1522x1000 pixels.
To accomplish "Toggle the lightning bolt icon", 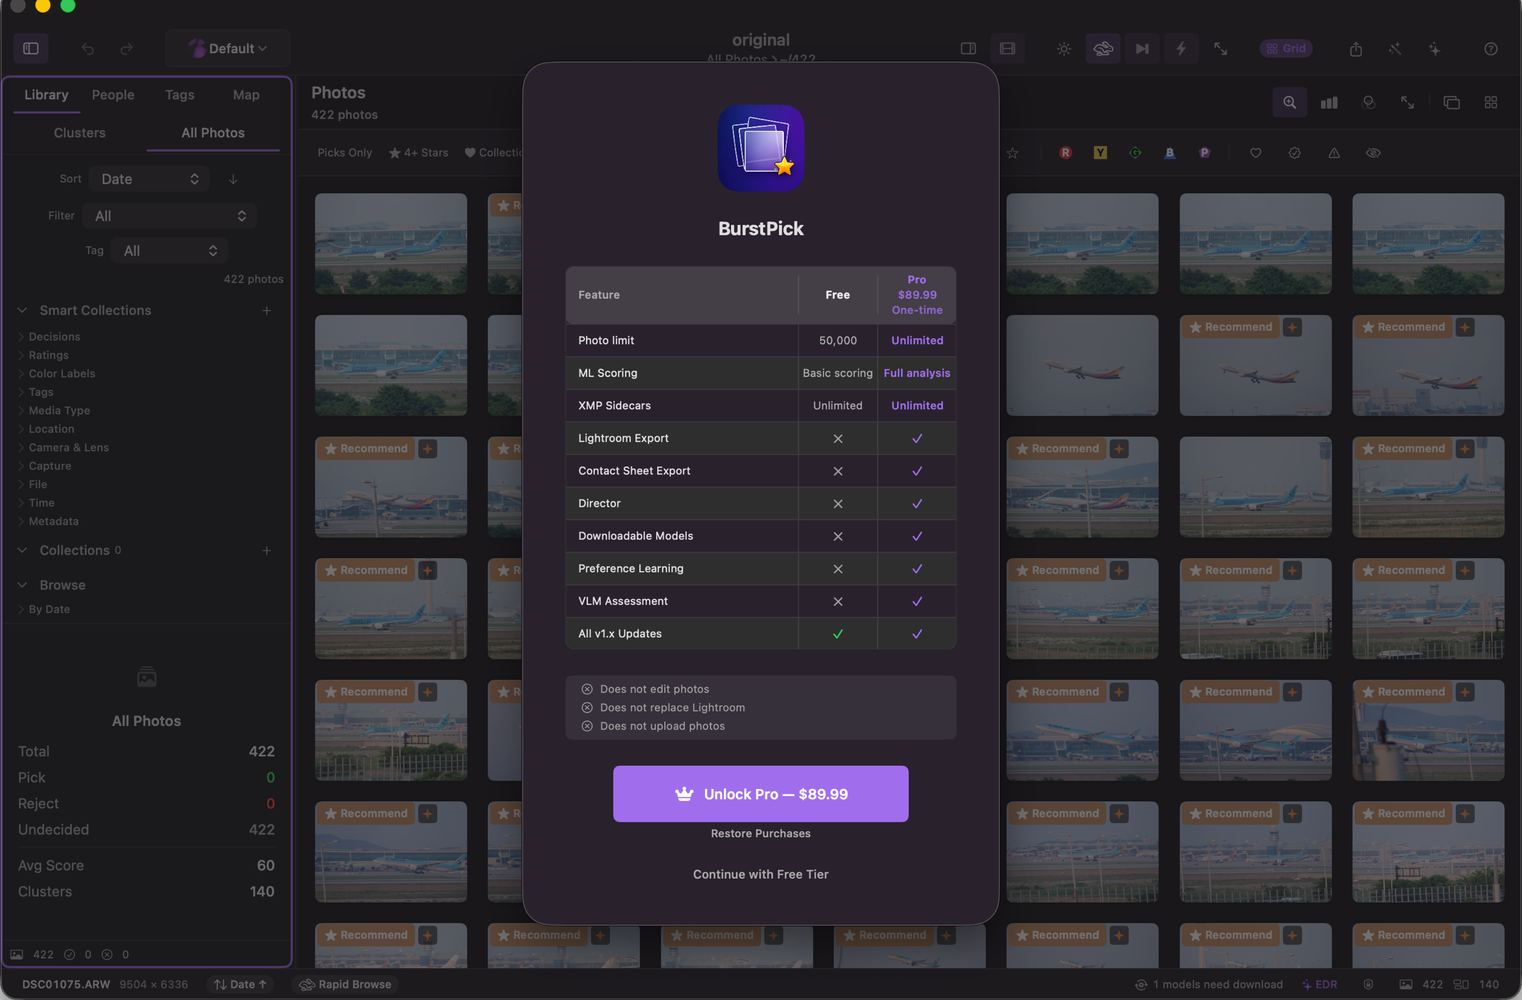I will [x=1181, y=48].
